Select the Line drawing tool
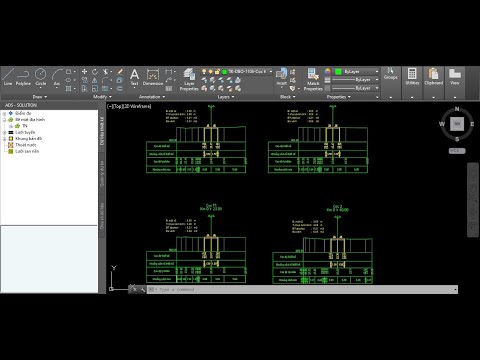 pos(8,77)
